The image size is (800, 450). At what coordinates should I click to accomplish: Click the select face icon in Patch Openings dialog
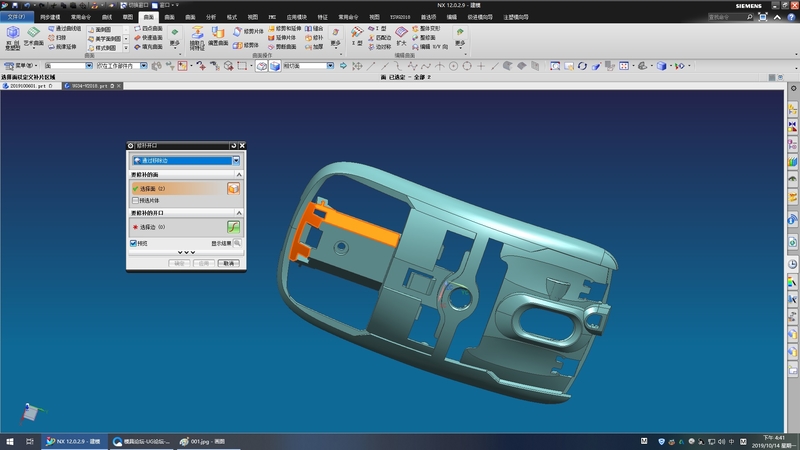click(x=233, y=189)
